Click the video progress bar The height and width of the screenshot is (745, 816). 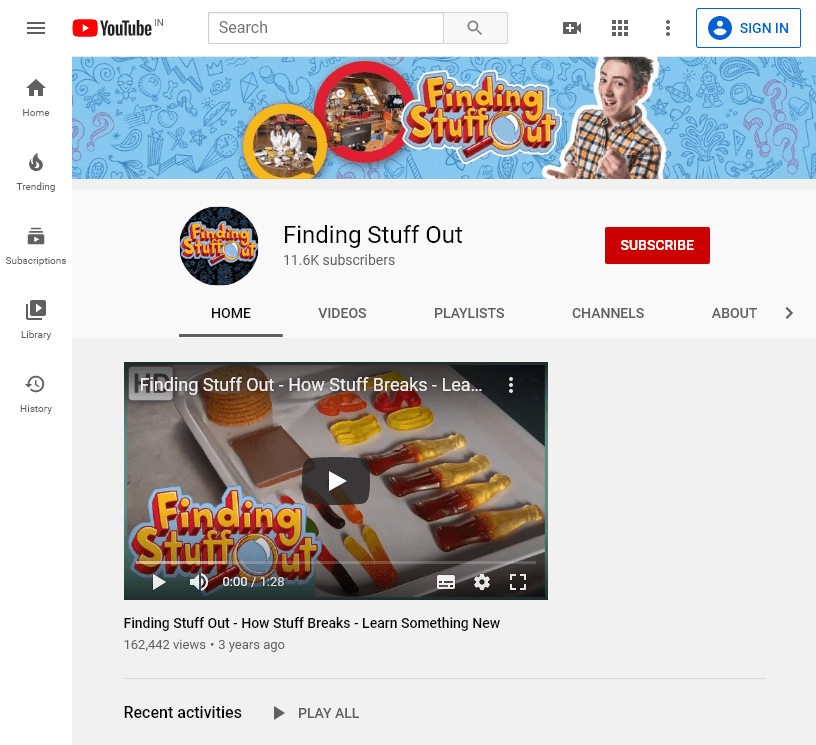(x=336, y=562)
